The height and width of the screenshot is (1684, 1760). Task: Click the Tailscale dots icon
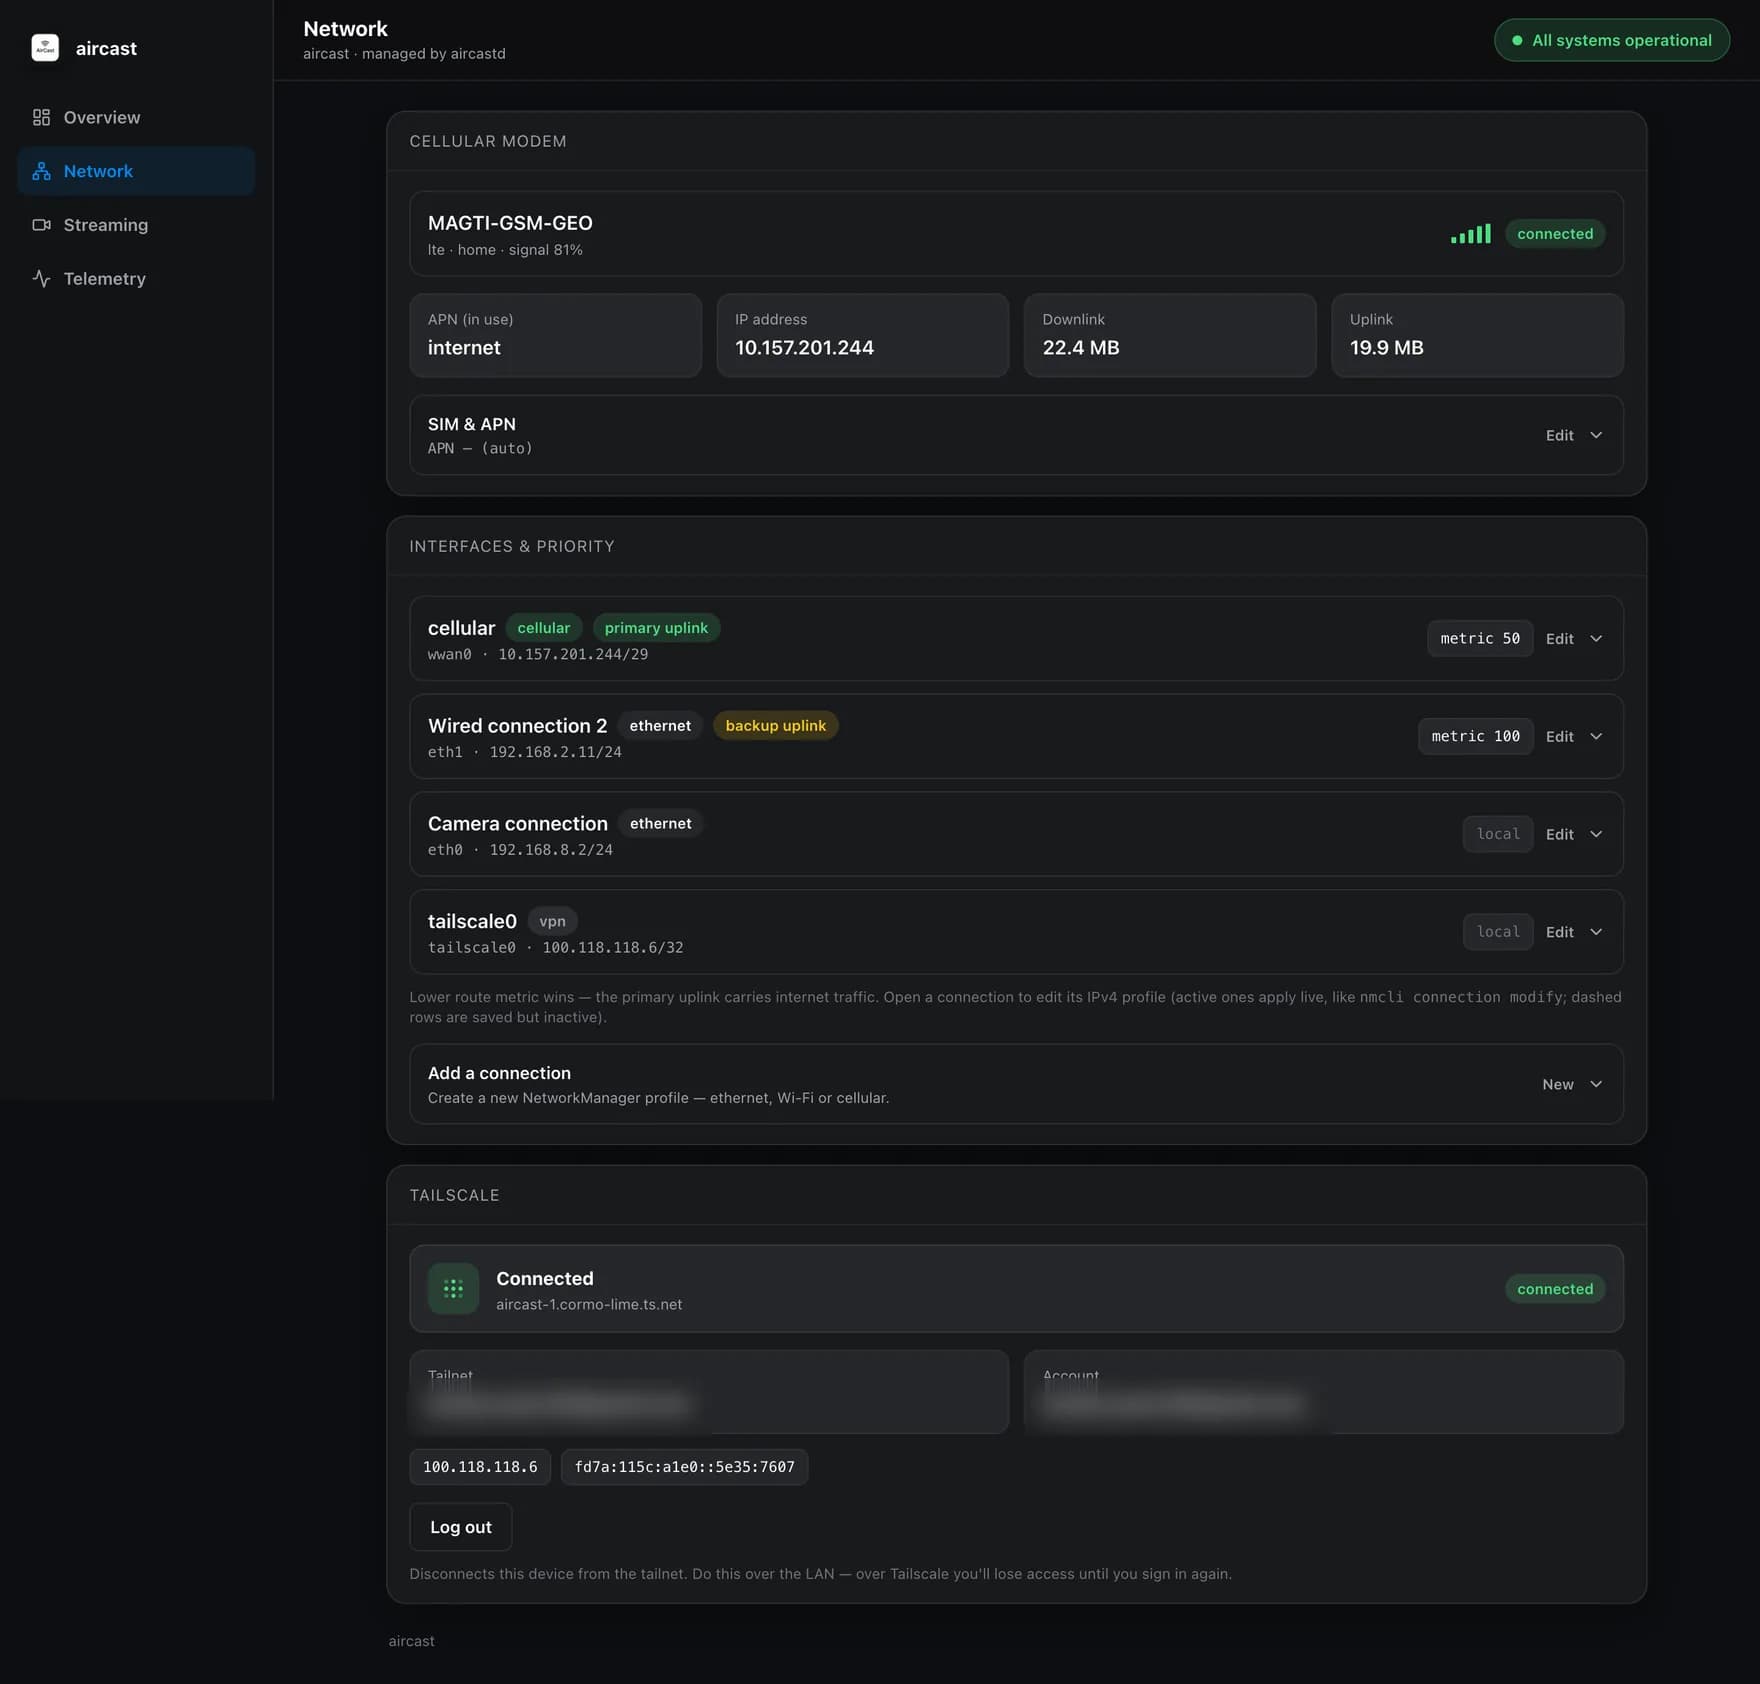coord(453,1289)
